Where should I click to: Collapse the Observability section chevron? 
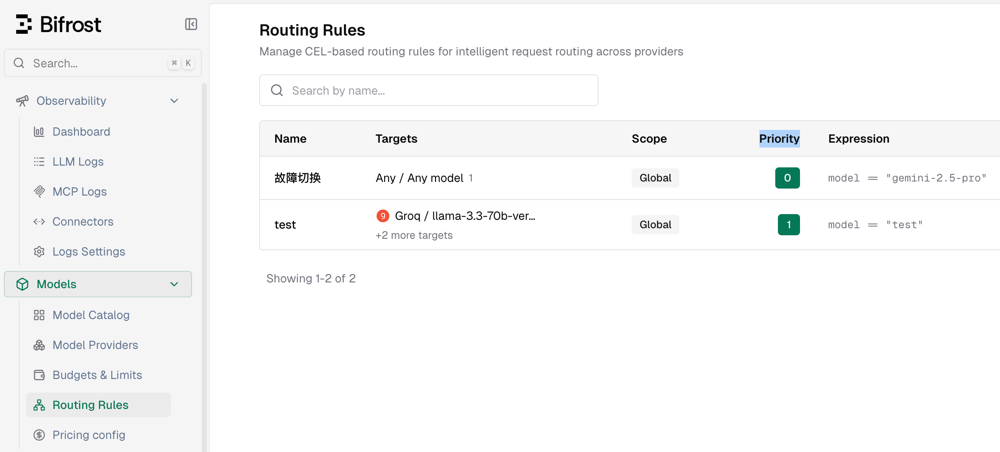pyautogui.click(x=174, y=101)
